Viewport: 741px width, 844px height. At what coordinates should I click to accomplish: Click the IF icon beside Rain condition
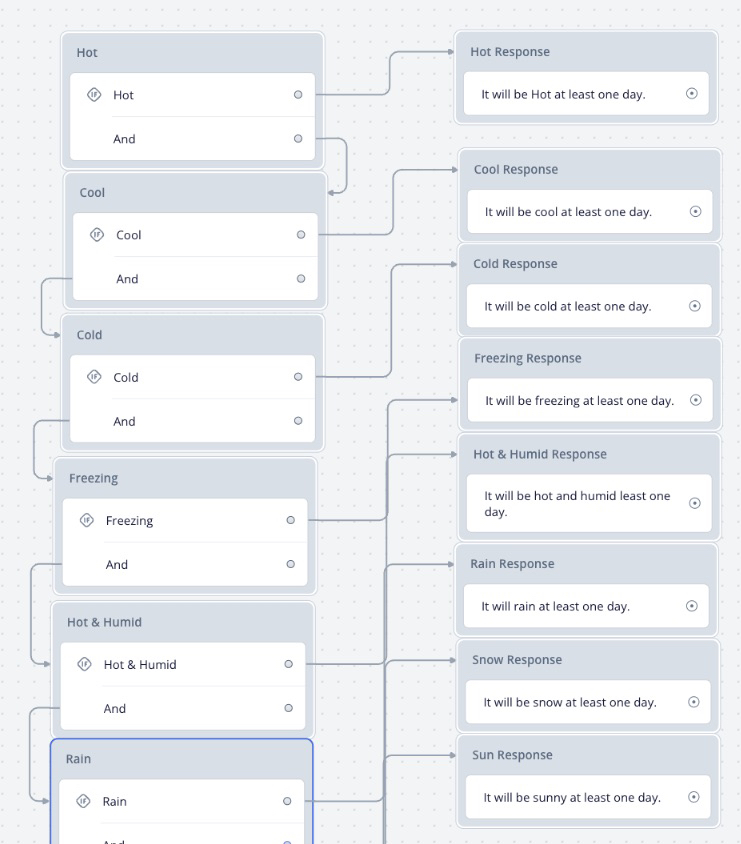coord(83,801)
